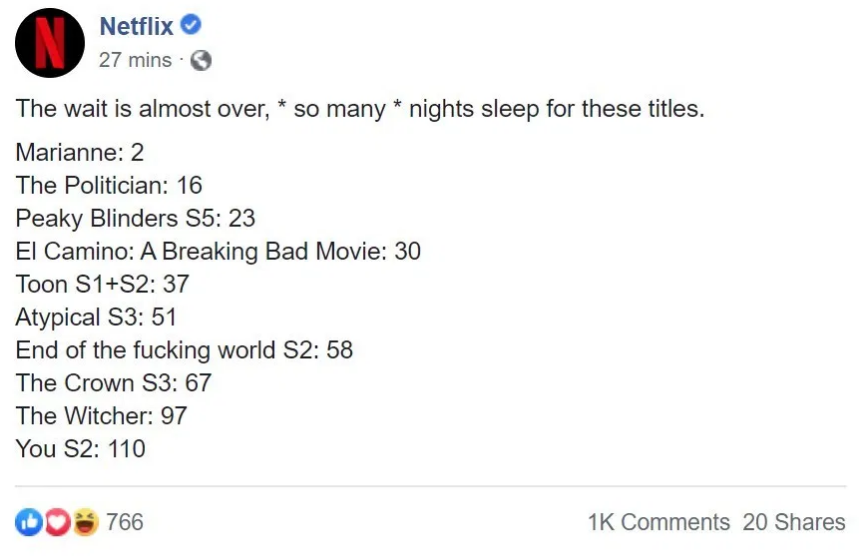Click "The Witcher: 97" text line

pyautogui.click(x=101, y=415)
